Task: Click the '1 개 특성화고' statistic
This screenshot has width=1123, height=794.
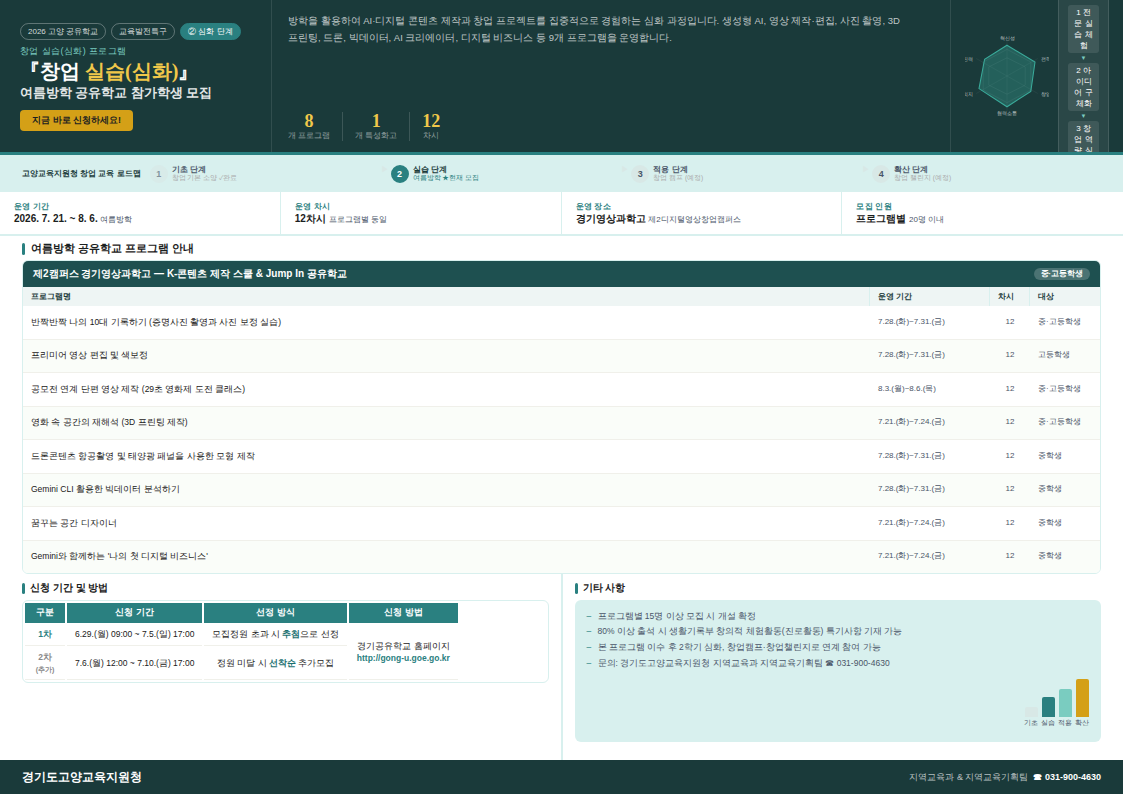Action: click(376, 126)
